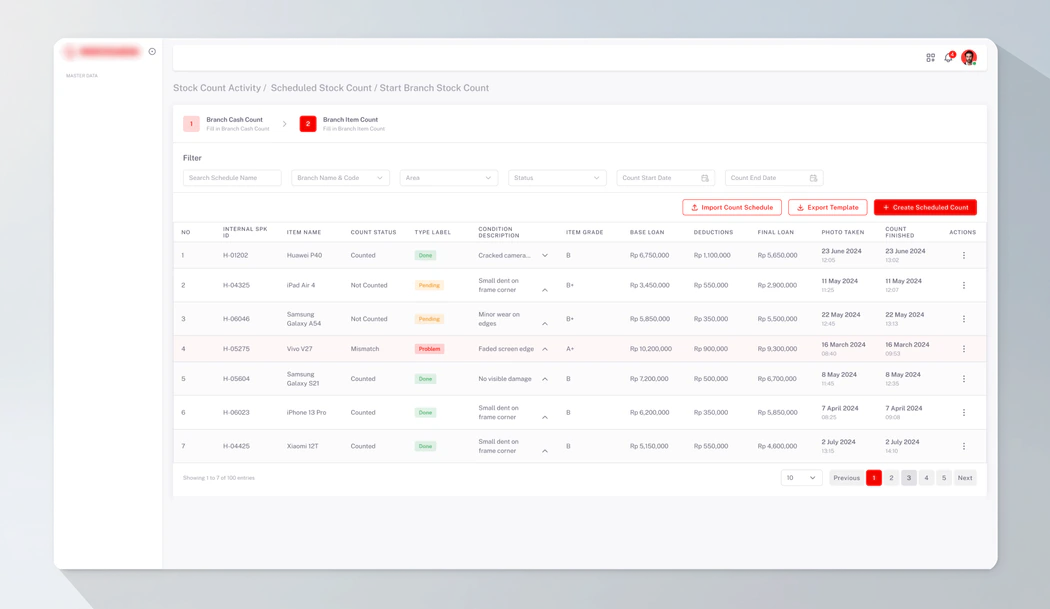Focus the Search Schedule Name field

pos(232,178)
